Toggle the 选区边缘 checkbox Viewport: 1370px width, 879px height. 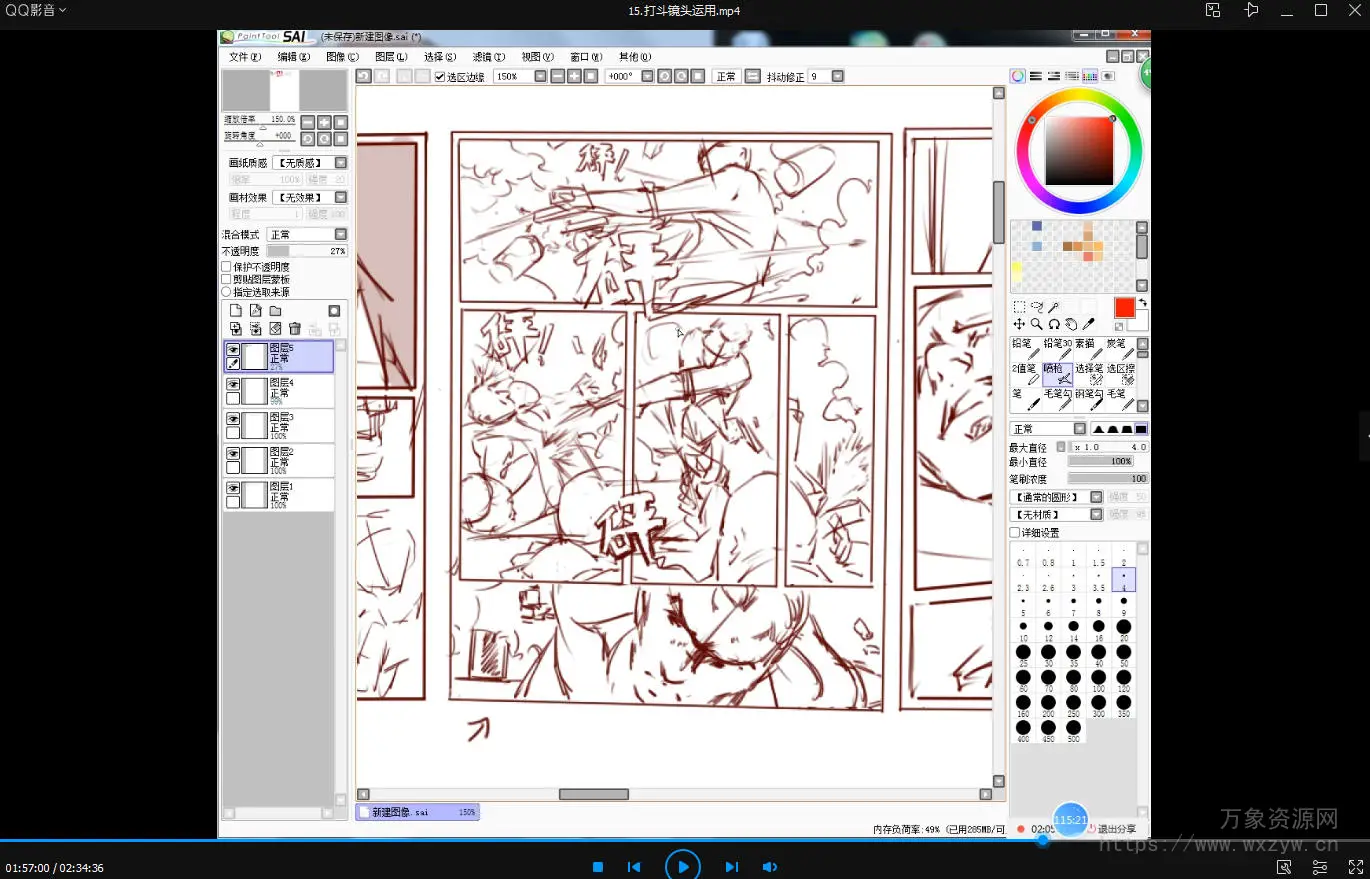[x=440, y=77]
